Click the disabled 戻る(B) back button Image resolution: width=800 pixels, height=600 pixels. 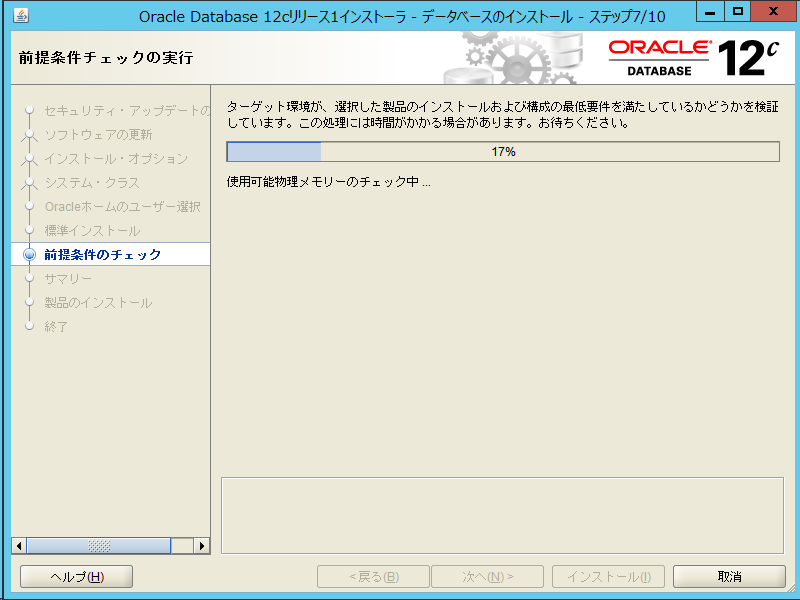tap(373, 577)
